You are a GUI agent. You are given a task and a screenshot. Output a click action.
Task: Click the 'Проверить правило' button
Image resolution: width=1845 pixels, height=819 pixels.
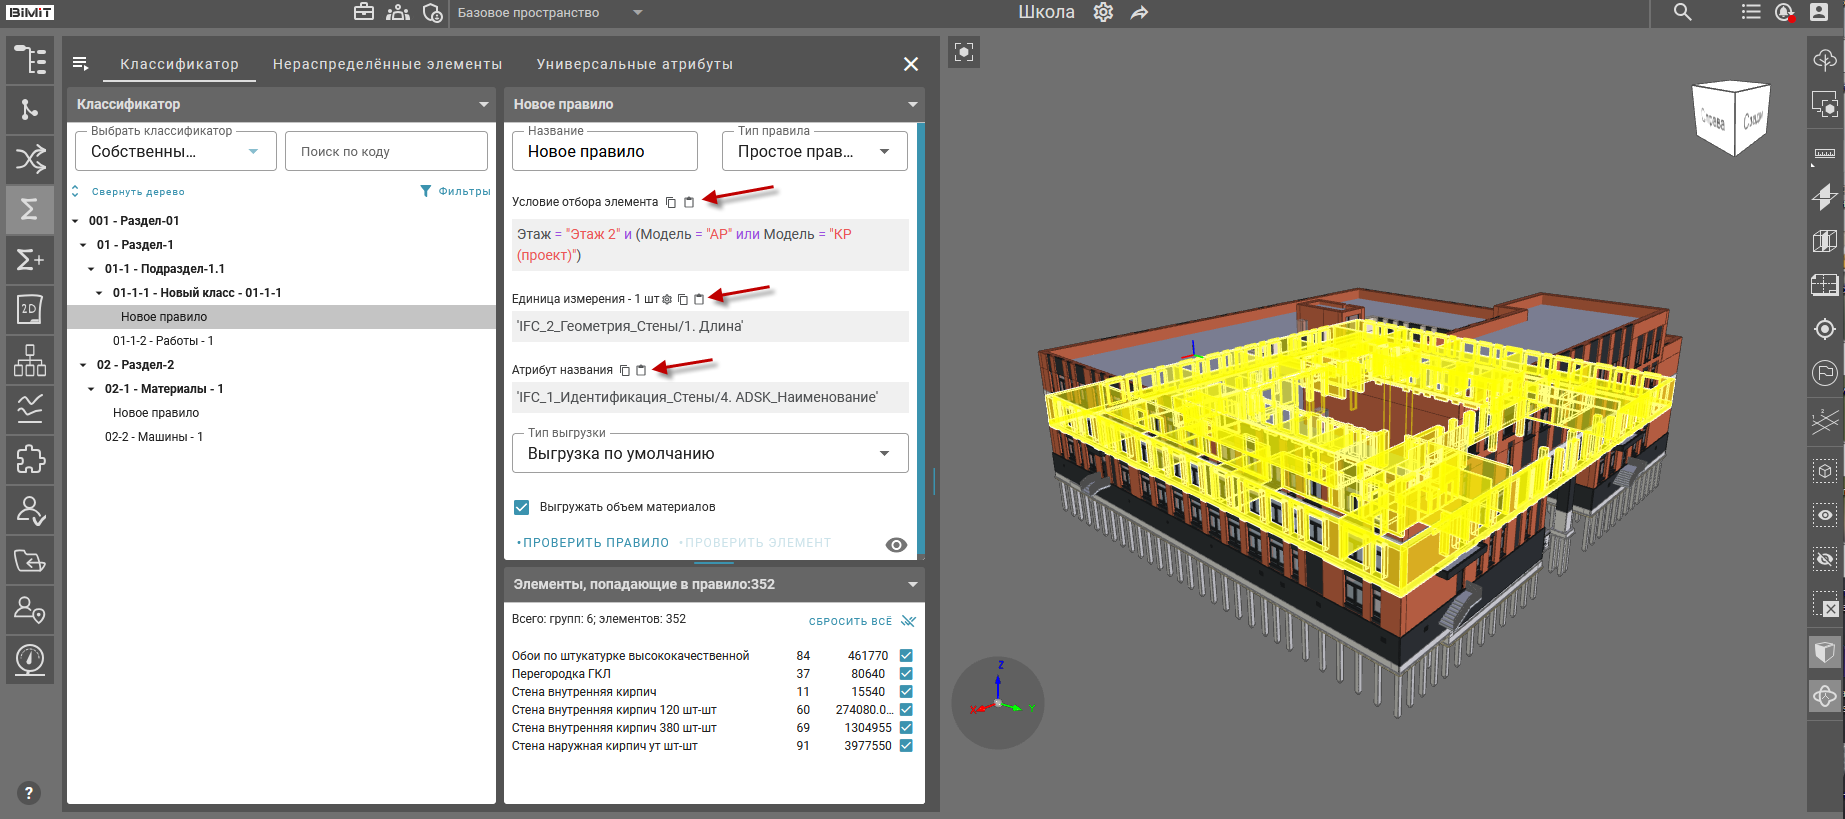pyautogui.click(x=595, y=543)
